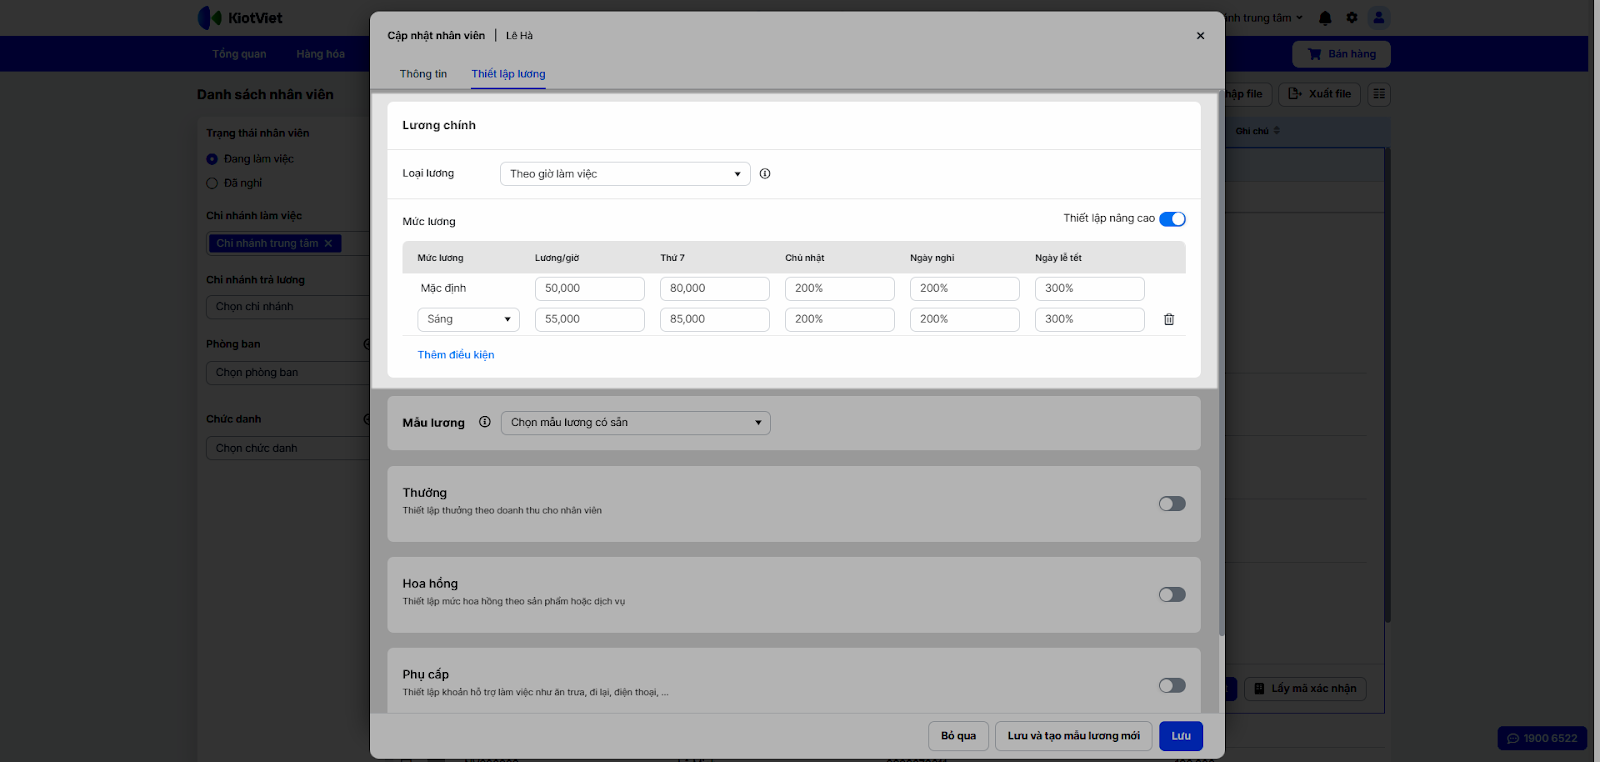Open the user account avatar icon
This screenshot has width=1600, height=762.
click(1379, 18)
